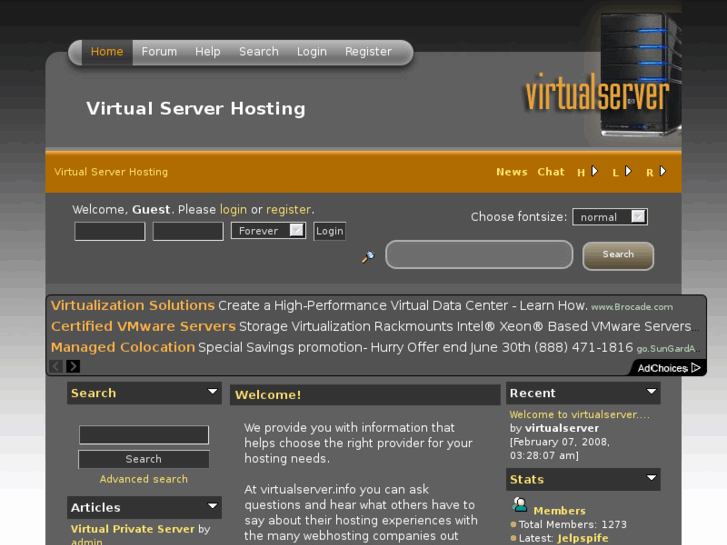Click the Members user icon
The height and width of the screenshot is (545, 727).
point(520,505)
